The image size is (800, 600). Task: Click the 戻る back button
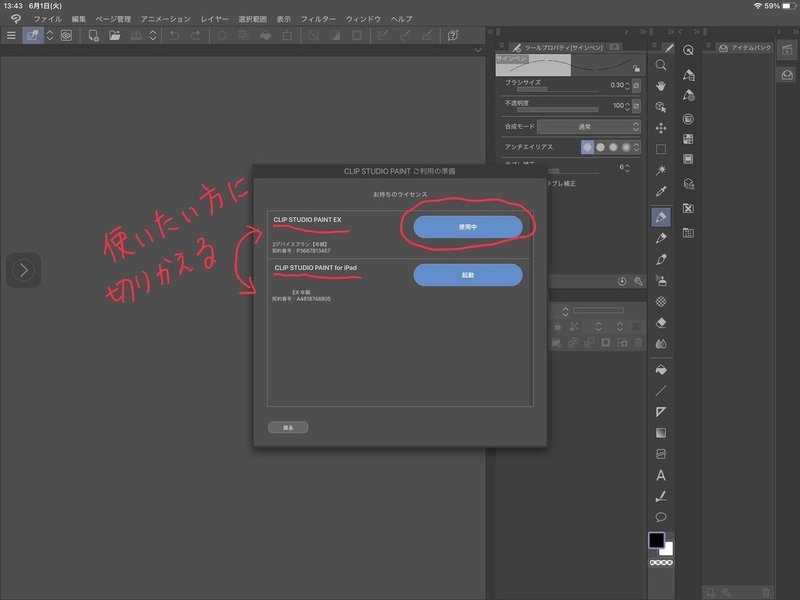(x=288, y=428)
